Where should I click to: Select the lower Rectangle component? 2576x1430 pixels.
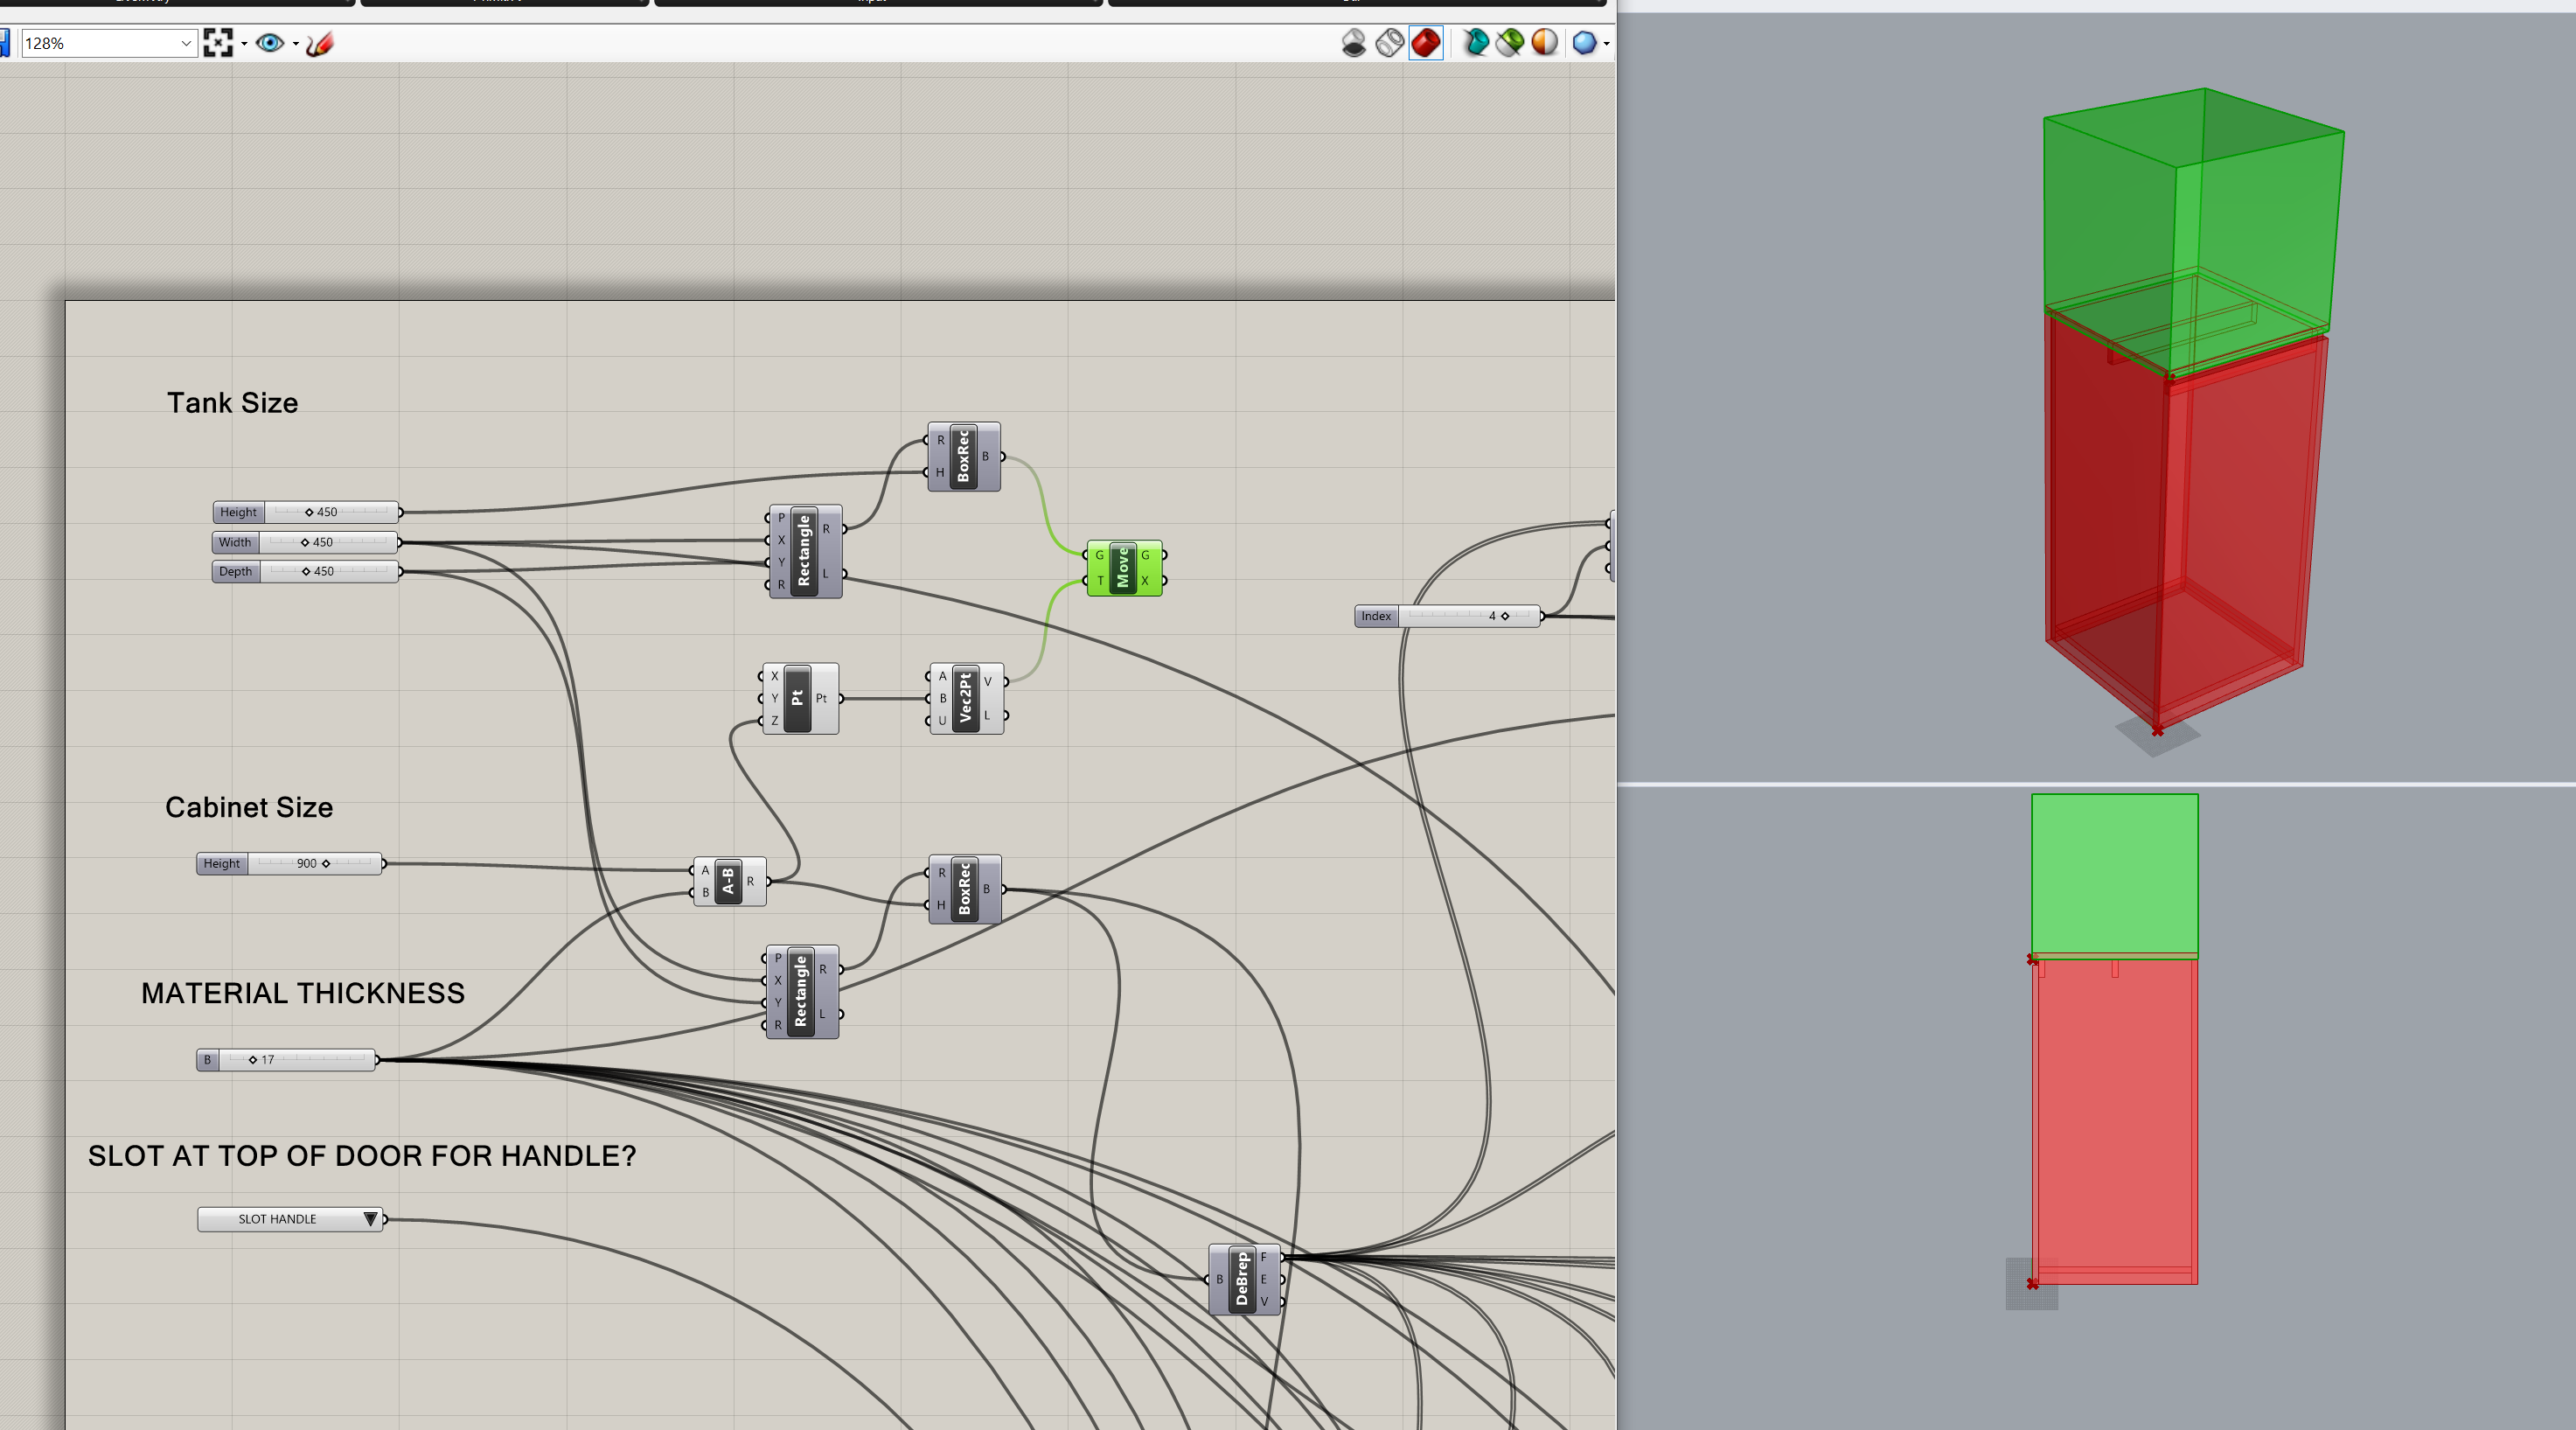tap(801, 991)
